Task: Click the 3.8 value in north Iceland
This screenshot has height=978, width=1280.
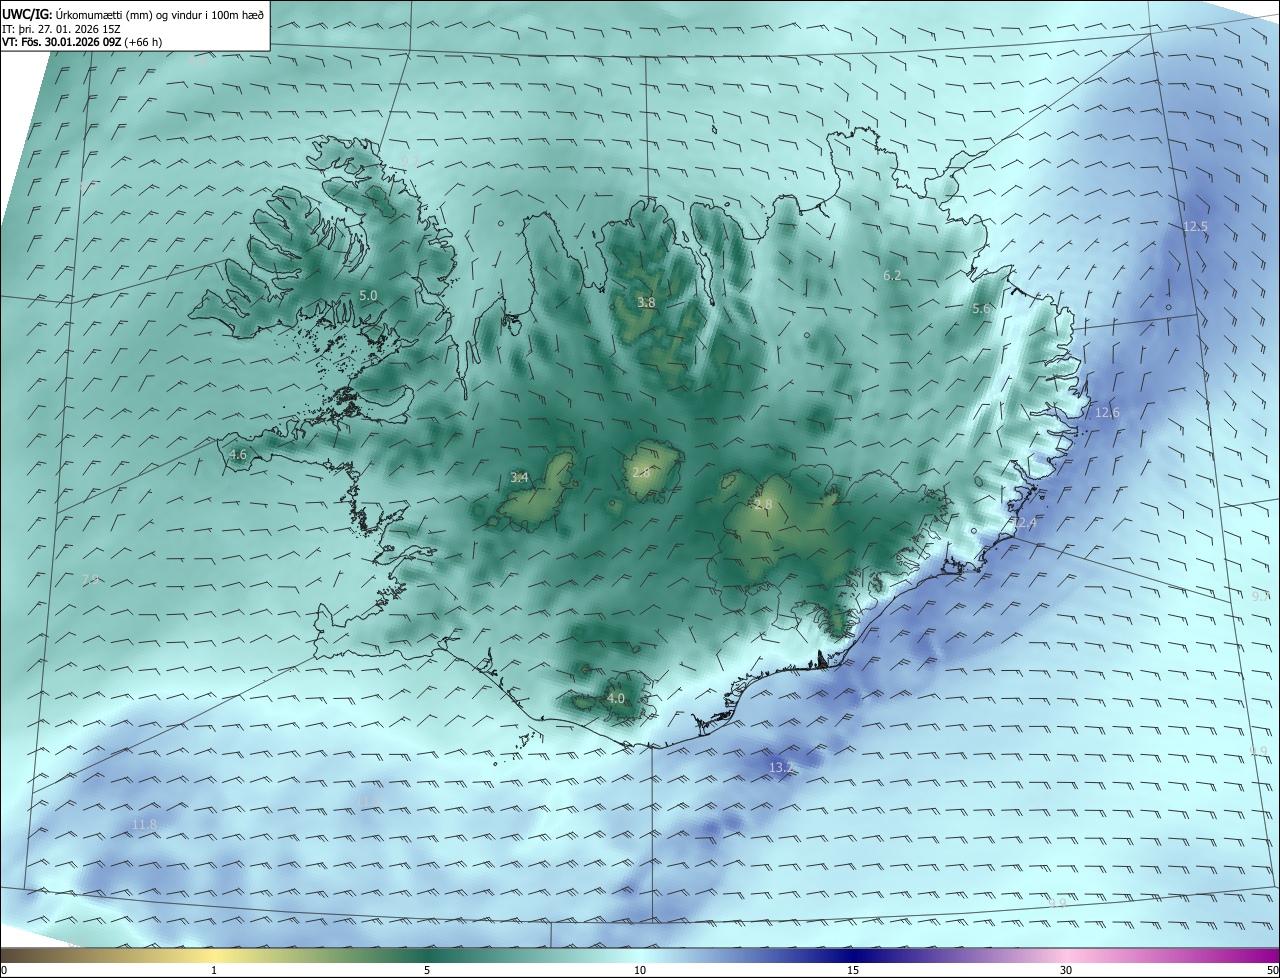Action: click(646, 302)
